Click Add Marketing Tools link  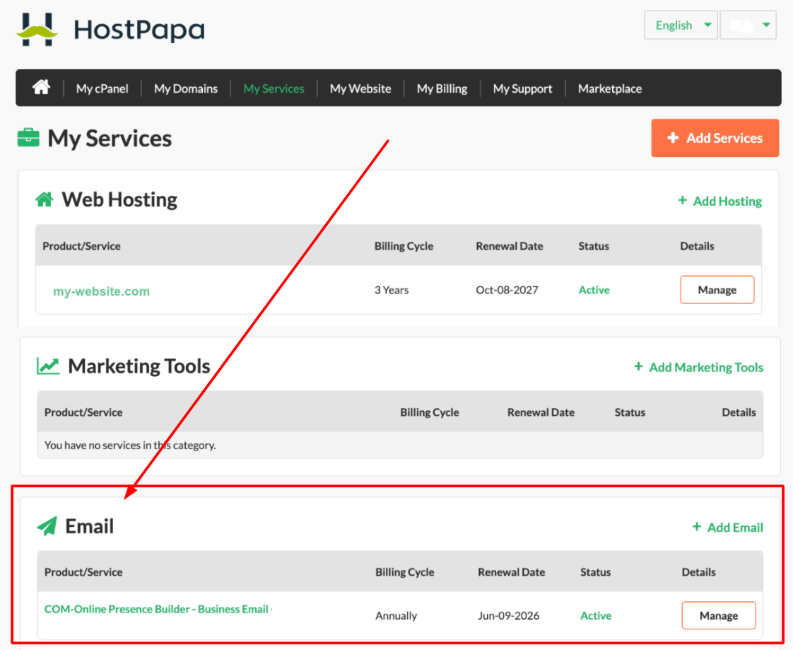(698, 367)
